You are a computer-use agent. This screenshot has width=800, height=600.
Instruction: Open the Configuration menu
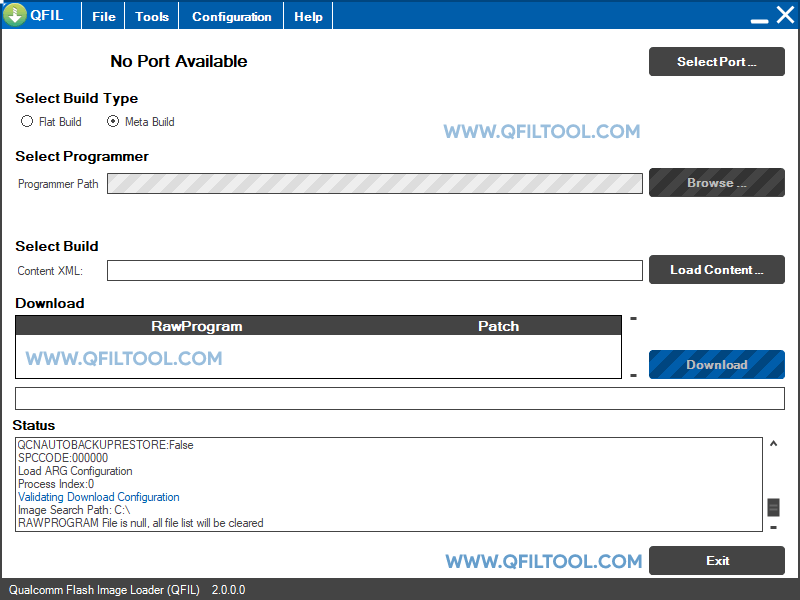click(231, 15)
